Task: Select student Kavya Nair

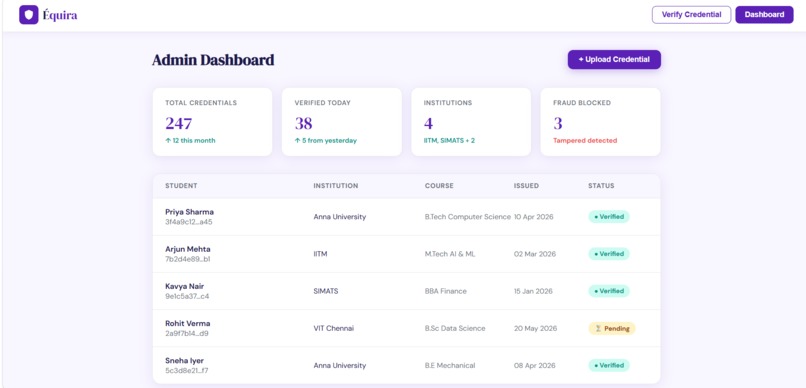Action: pyautogui.click(x=185, y=286)
